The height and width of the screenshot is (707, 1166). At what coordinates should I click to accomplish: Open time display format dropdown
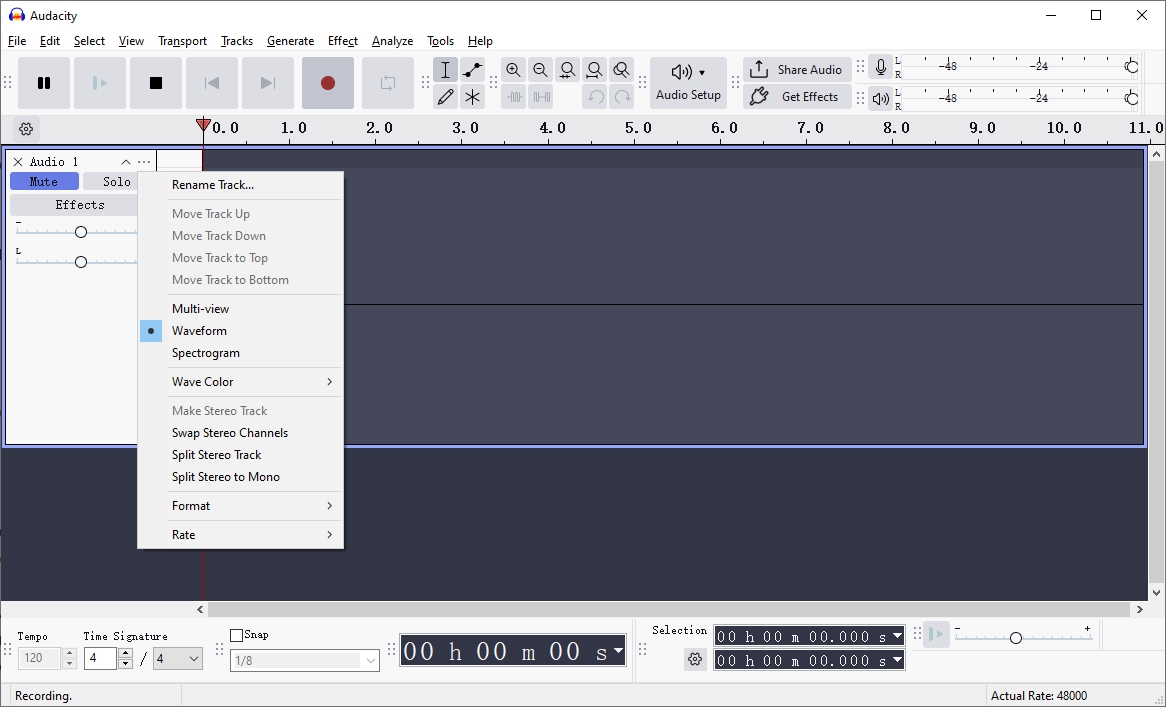[x=618, y=651]
